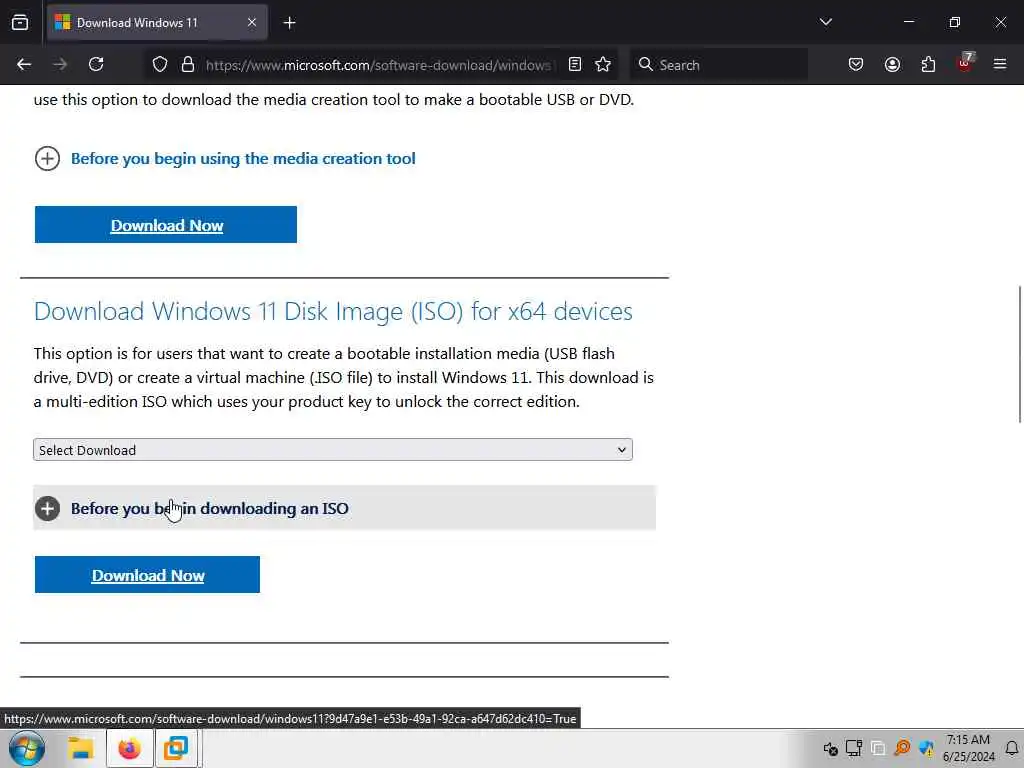Click the Windows security shield tray icon
This screenshot has width=1024, height=768.
click(926, 748)
